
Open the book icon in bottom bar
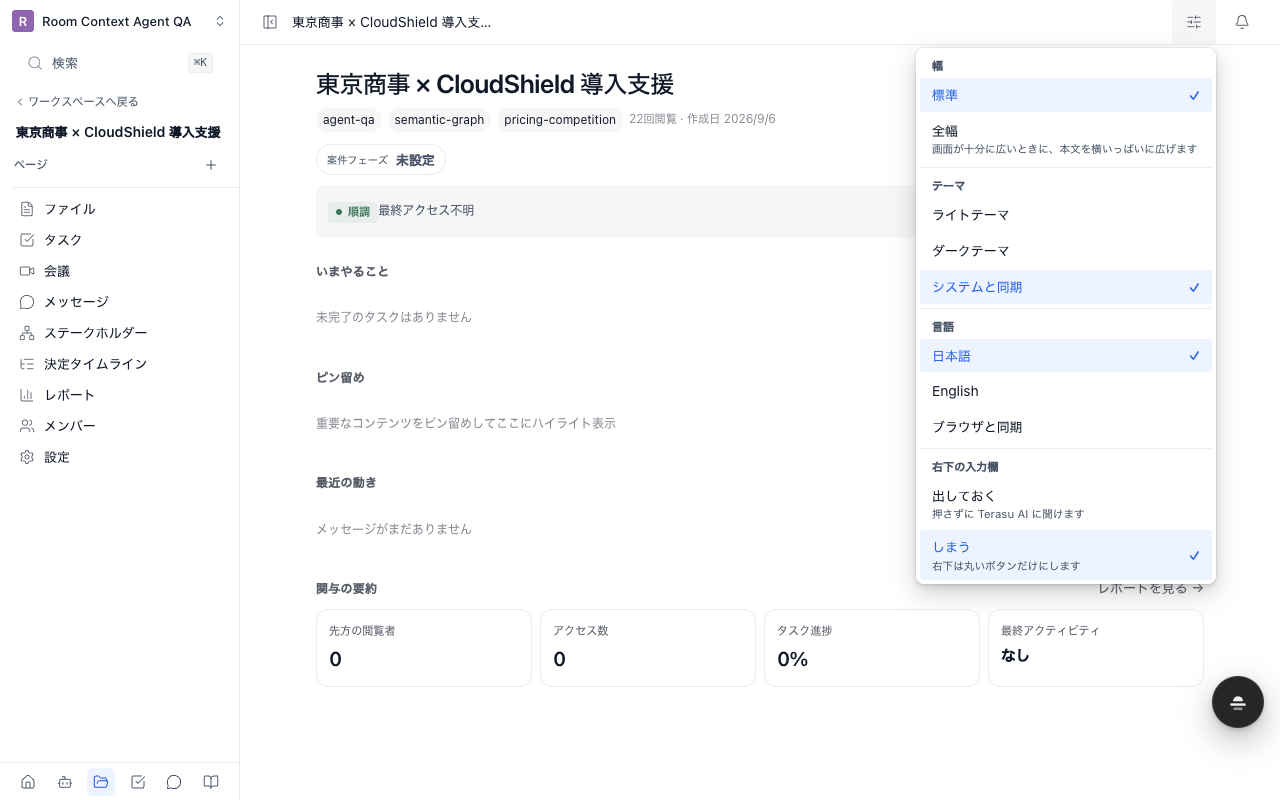[x=211, y=782]
